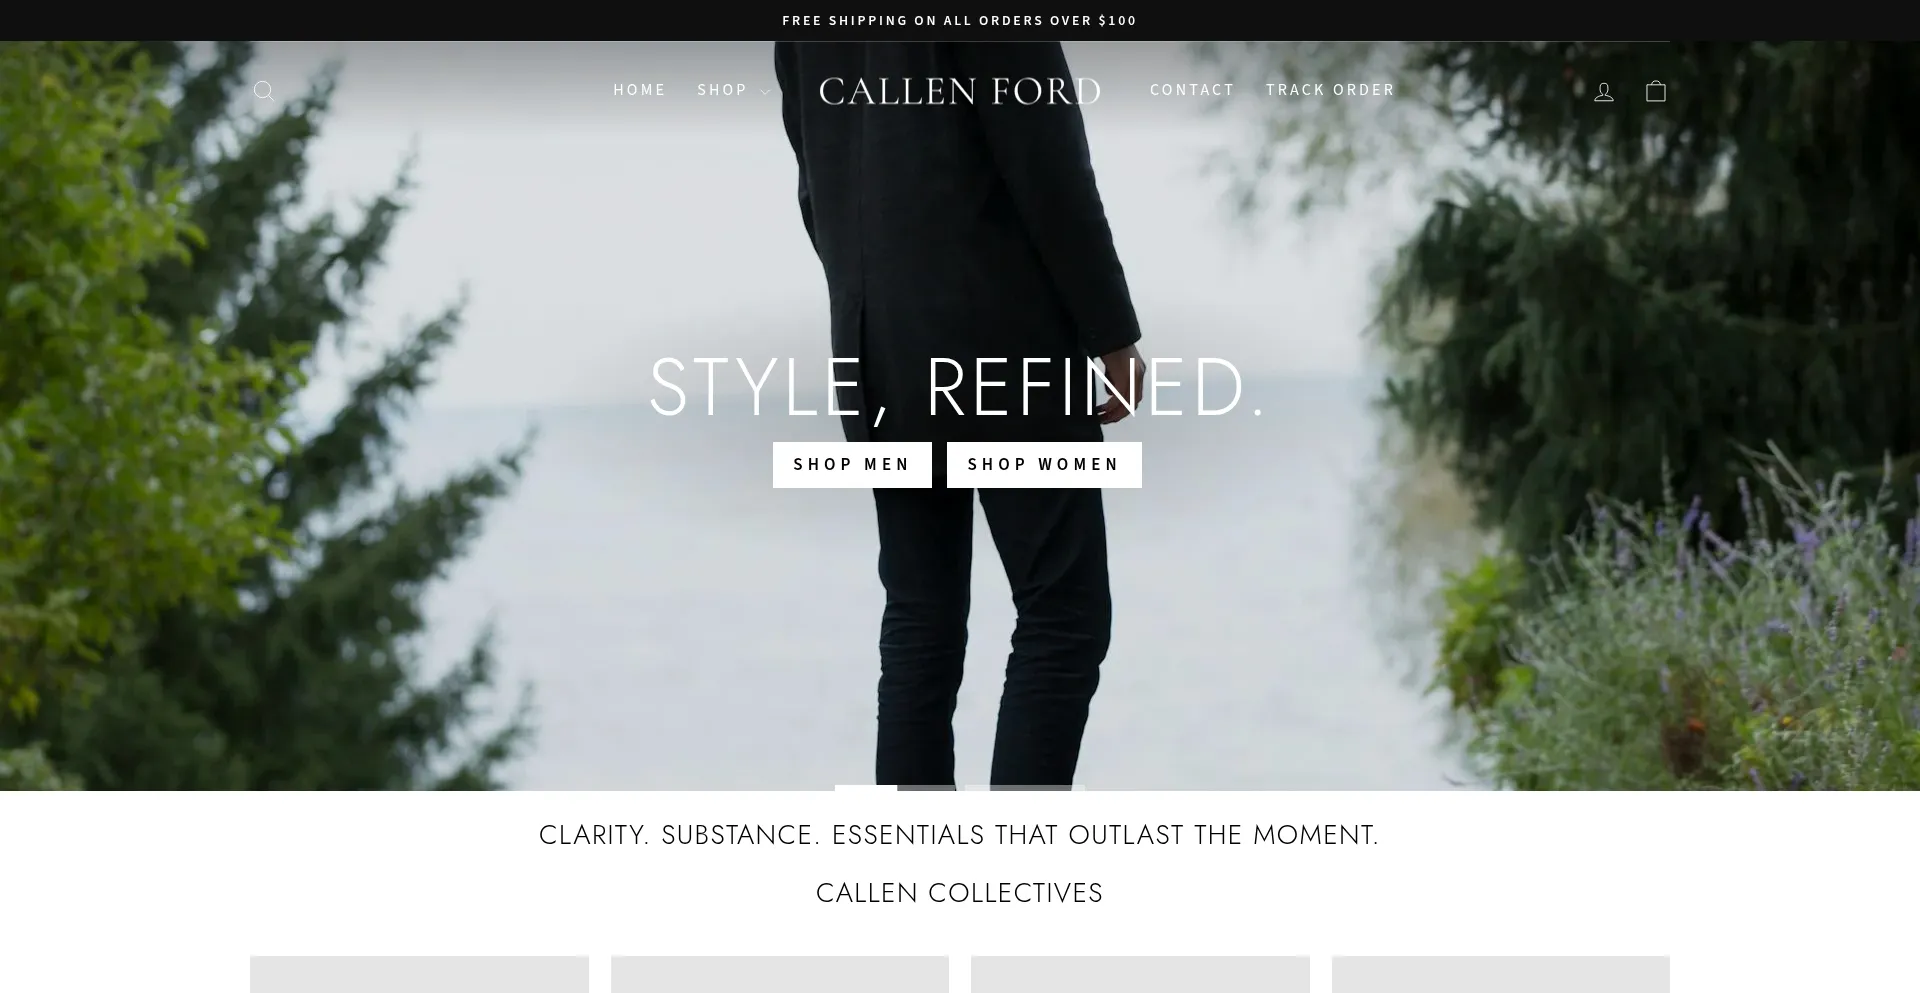Open the second Callen Collectives card
The height and width of the screenshot is (993, 1920).
(780, 974)
